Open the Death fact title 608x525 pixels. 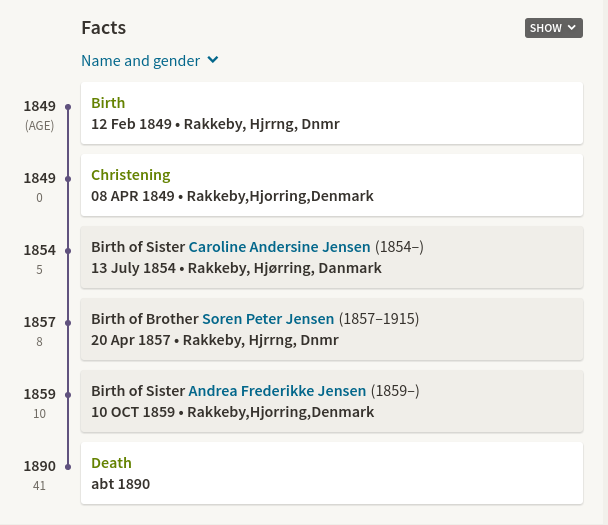coord(111,463)
